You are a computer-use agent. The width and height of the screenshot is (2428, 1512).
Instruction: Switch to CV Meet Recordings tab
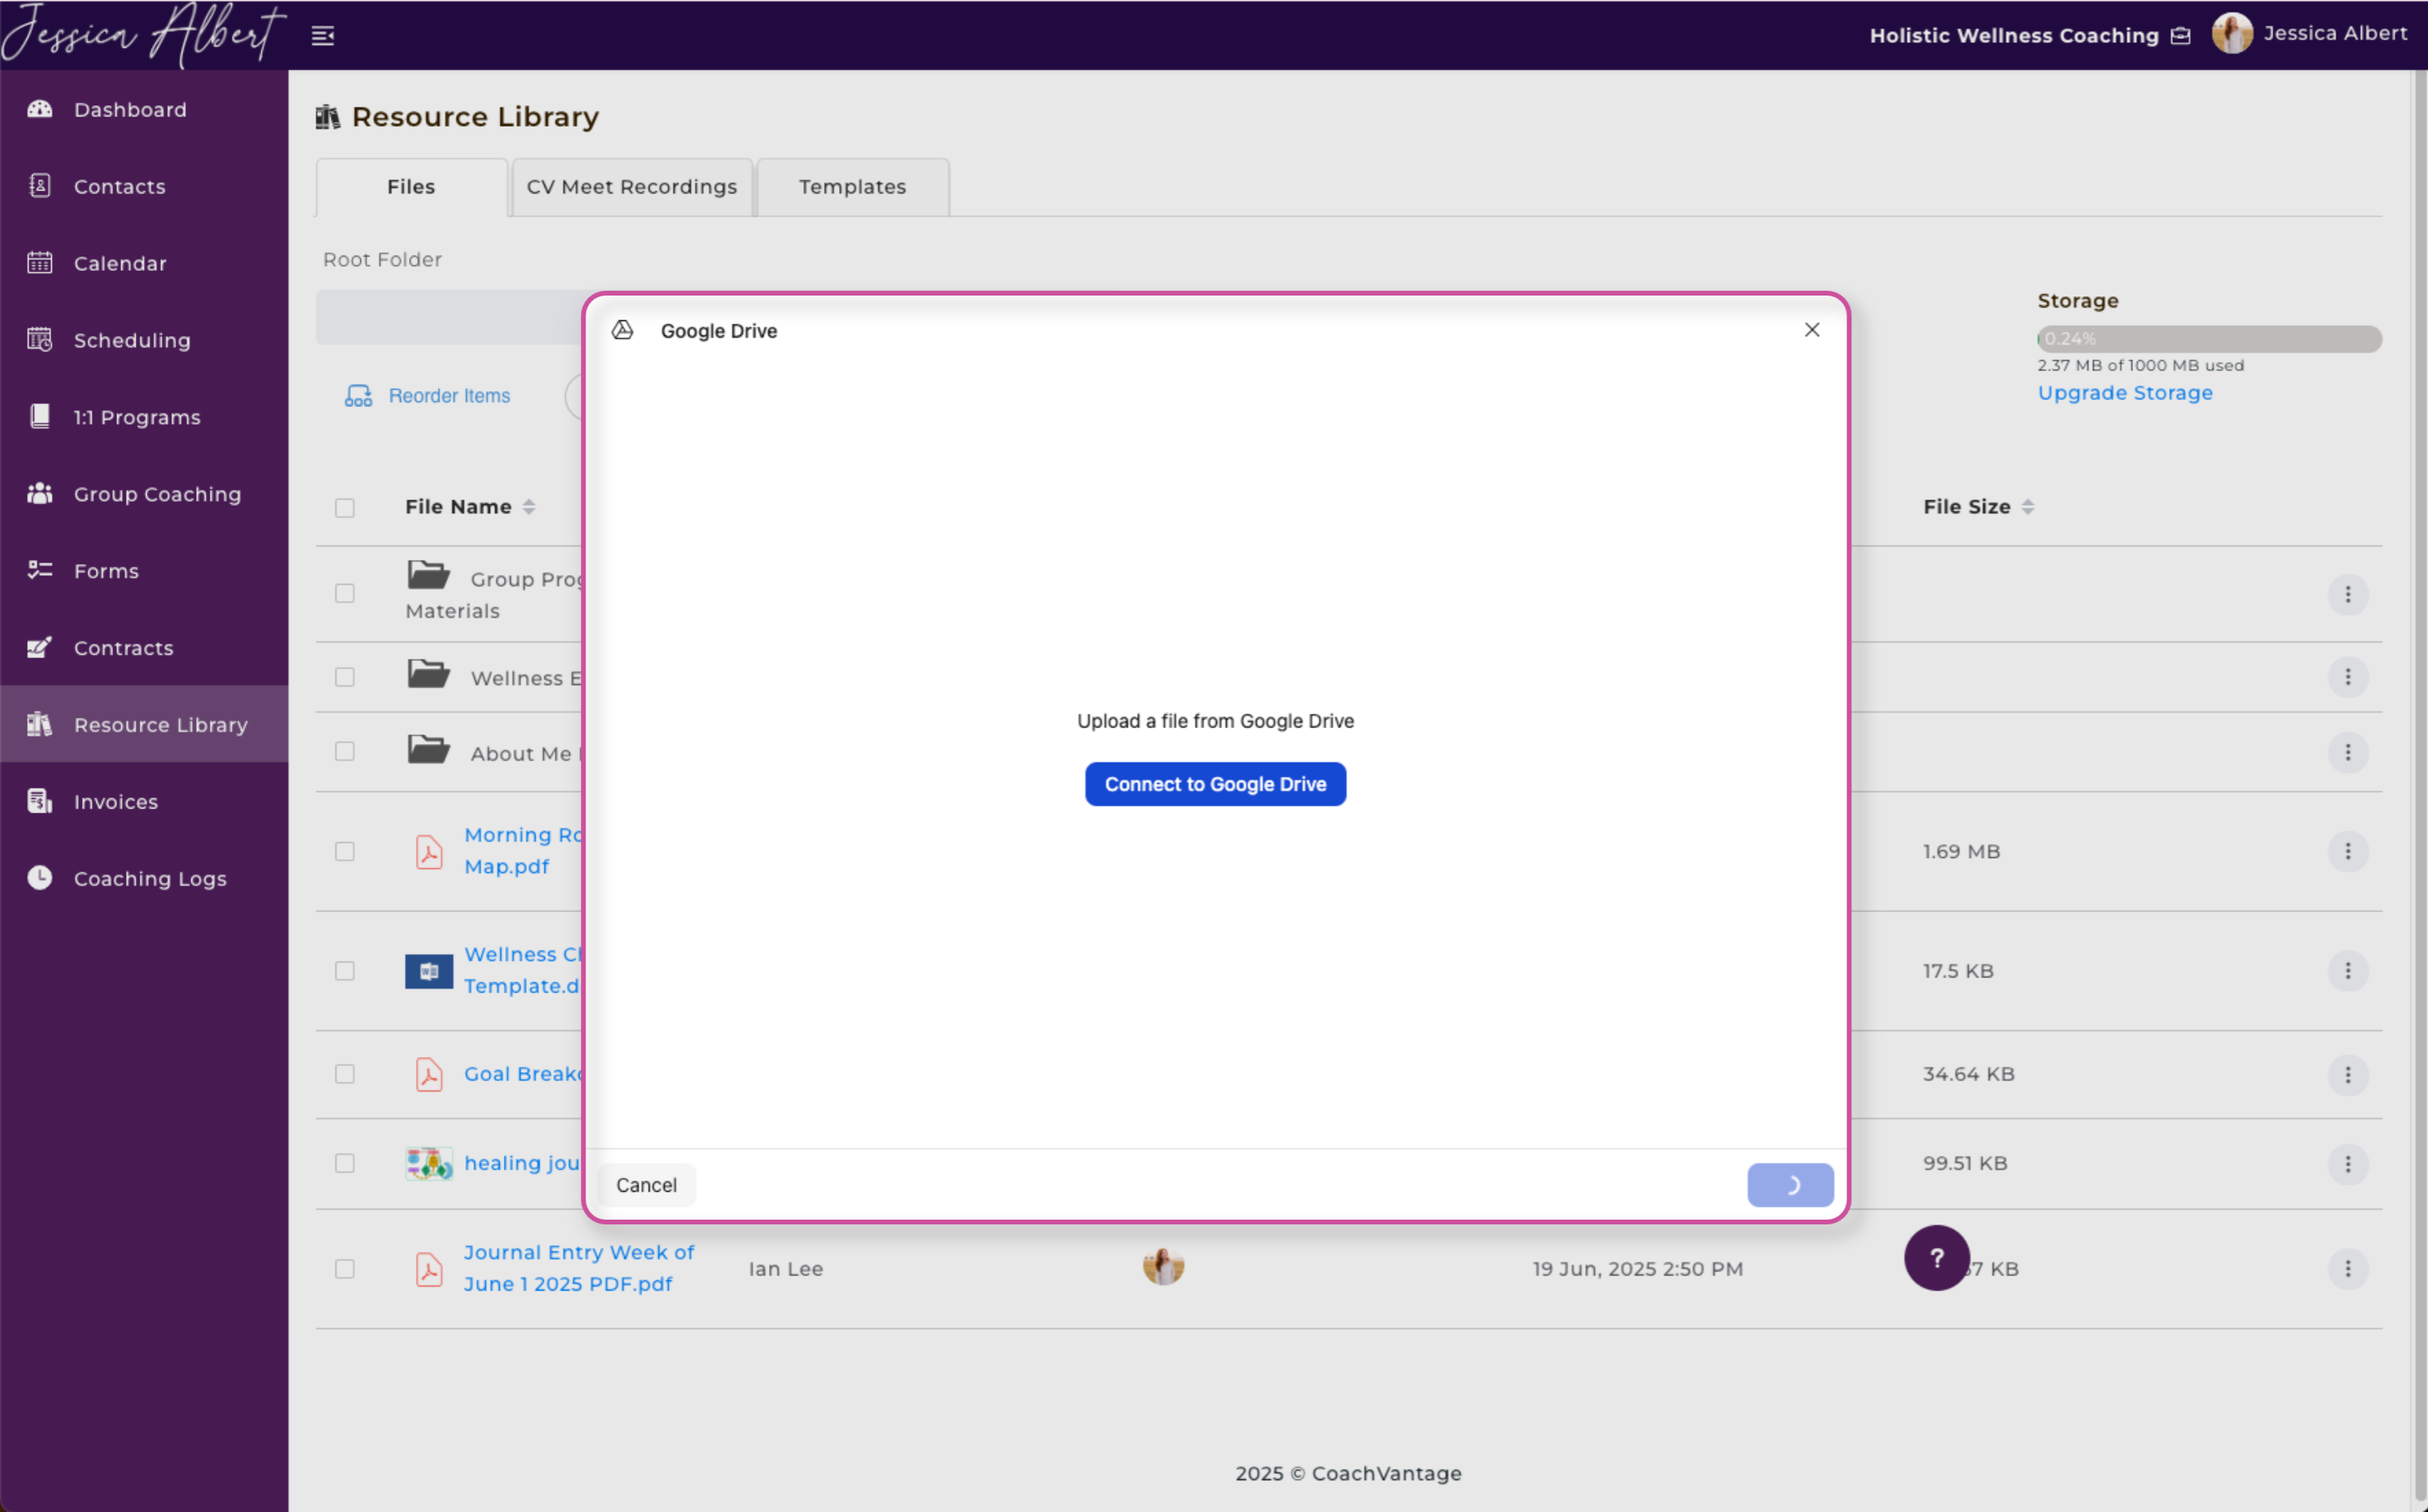631,187
